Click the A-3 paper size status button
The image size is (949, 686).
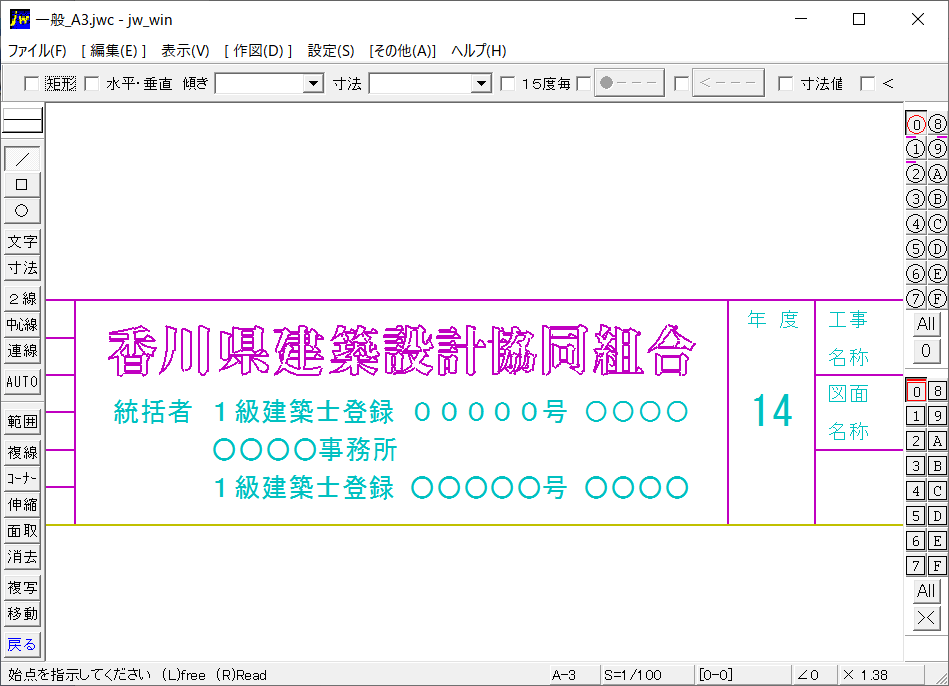tap(574, 674)
